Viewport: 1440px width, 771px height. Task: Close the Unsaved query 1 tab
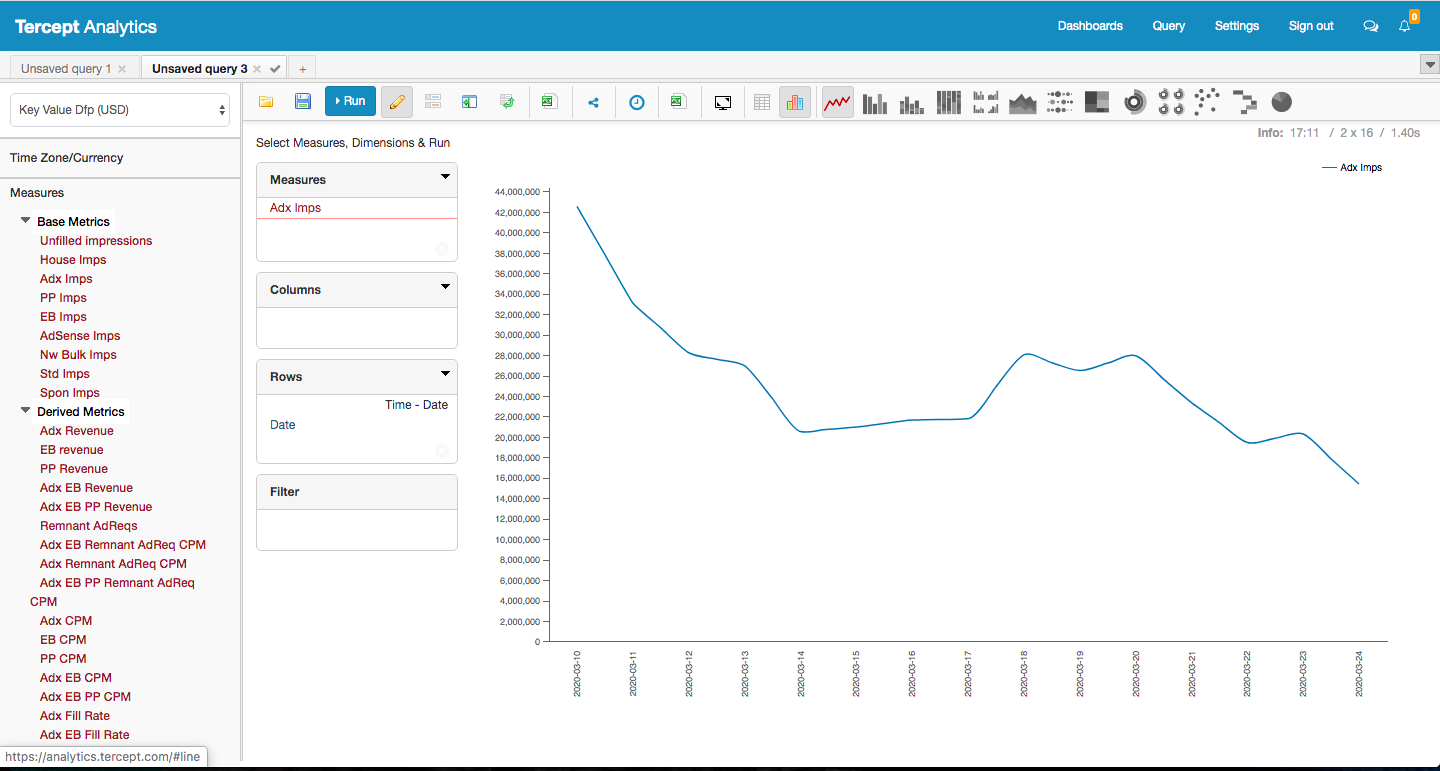(122, 69)
